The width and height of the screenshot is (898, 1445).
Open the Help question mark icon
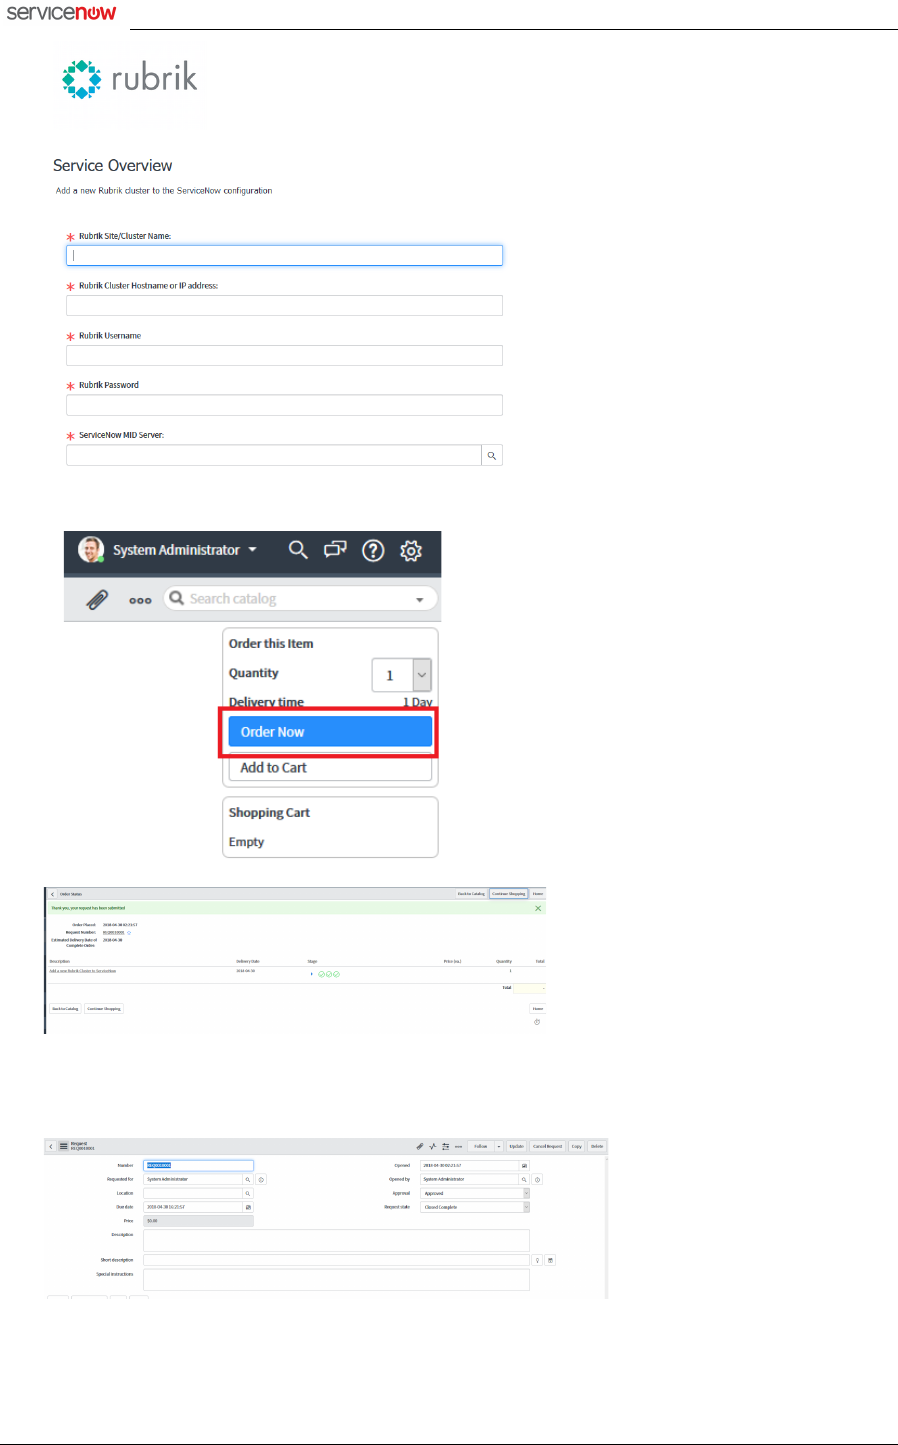click(x=373, y=550)
